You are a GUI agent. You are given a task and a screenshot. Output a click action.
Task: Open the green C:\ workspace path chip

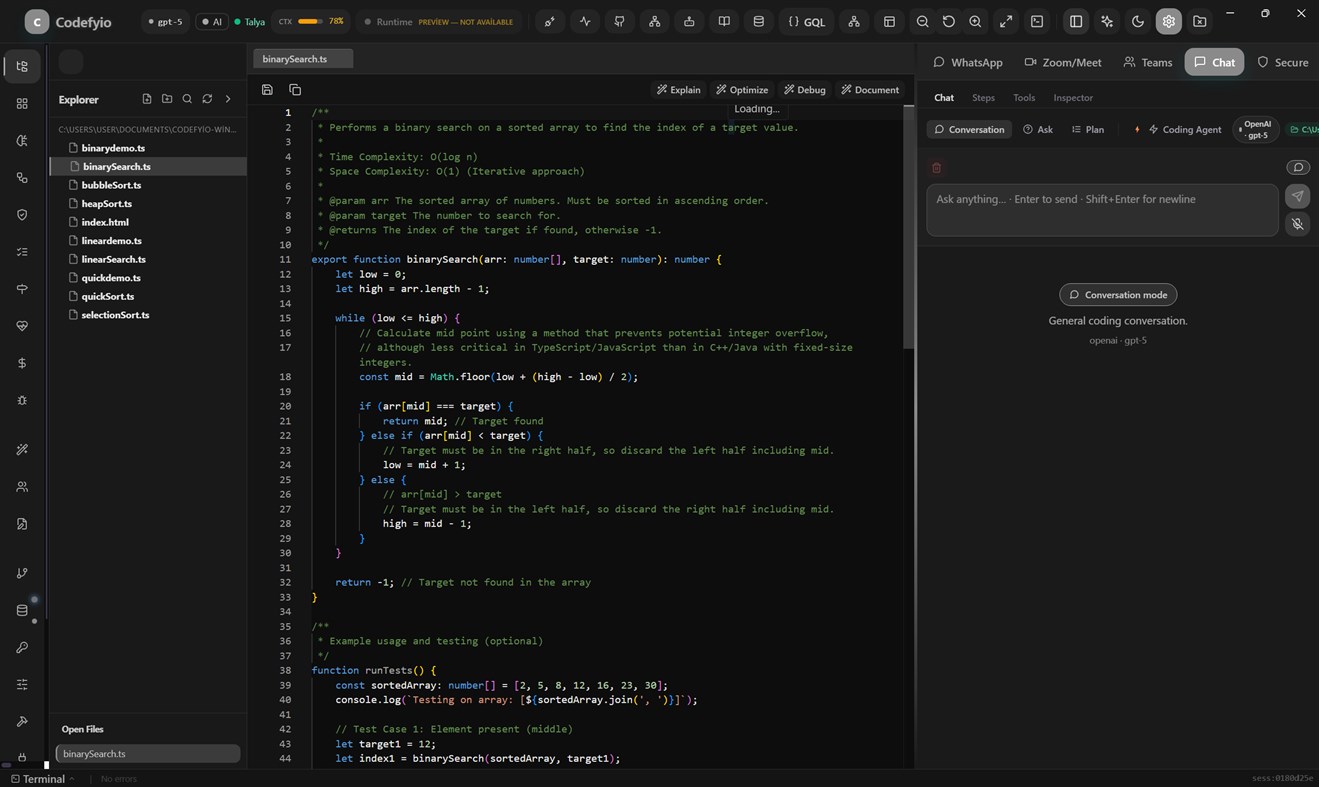(x=1303, y=129)
